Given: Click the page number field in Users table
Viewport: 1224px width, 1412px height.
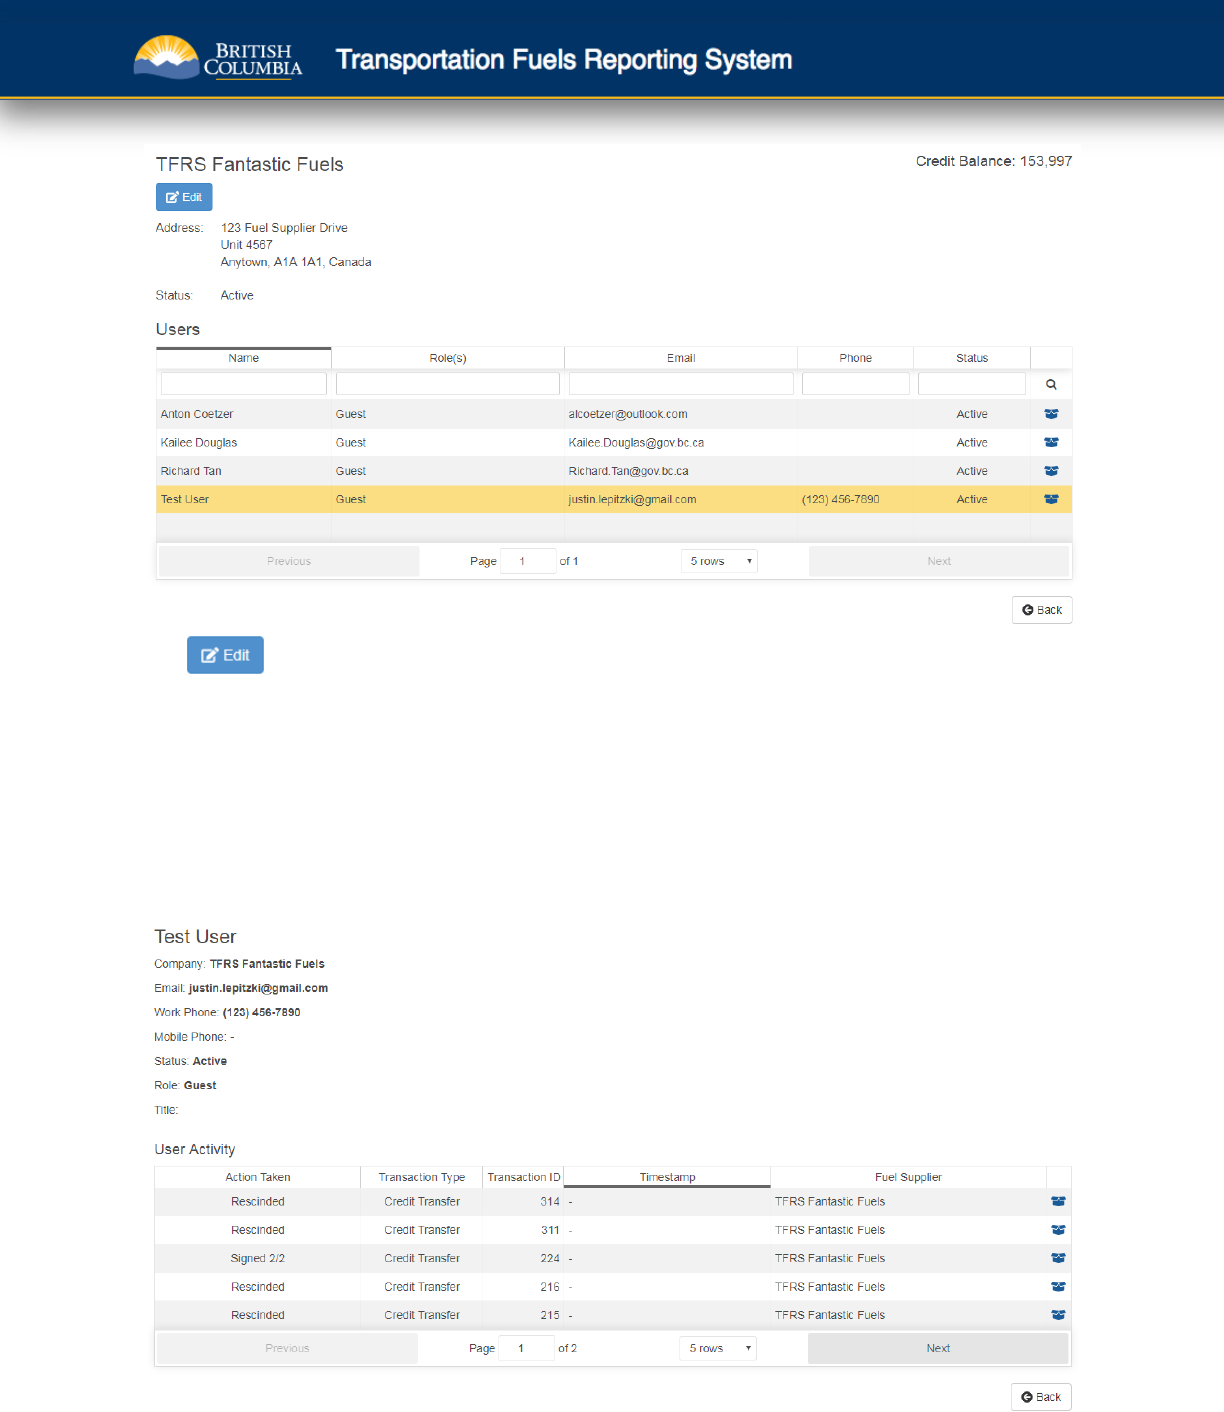Looking at the screenshot, I should 528,561.
